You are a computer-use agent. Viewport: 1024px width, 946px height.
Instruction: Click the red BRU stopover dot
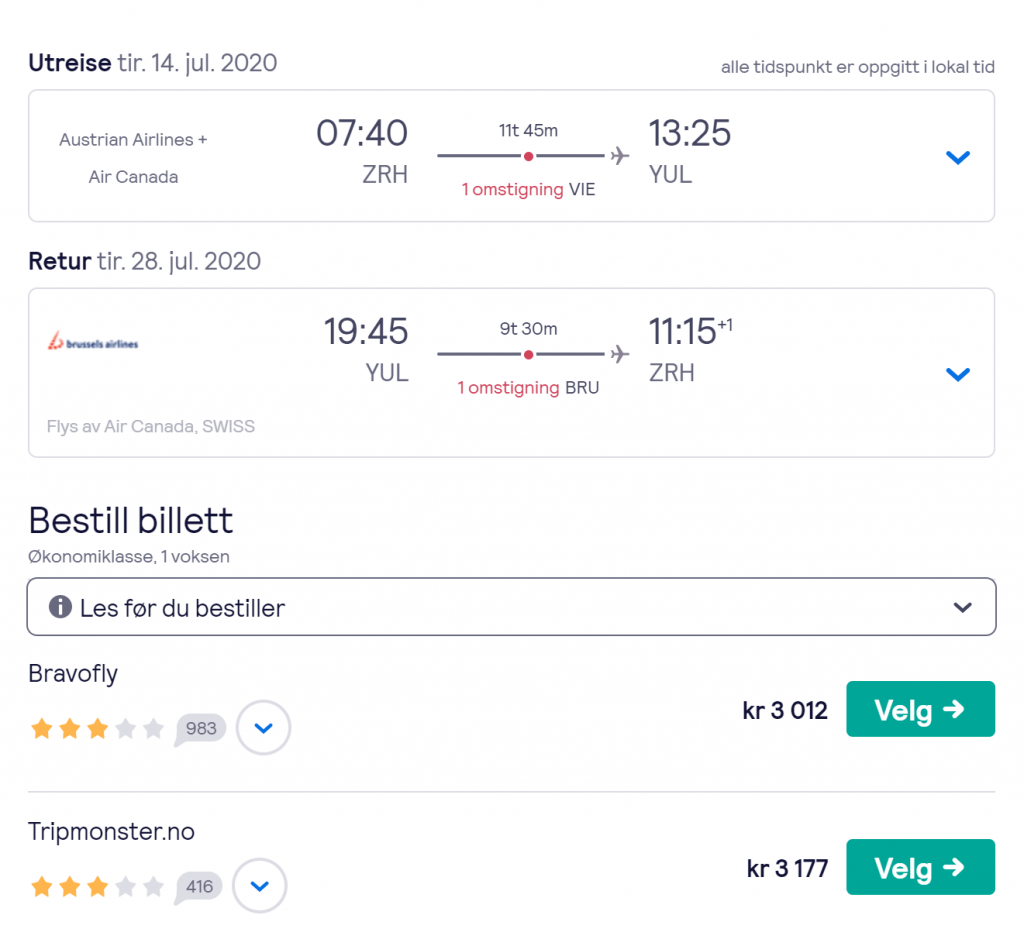tap(528, 354)
